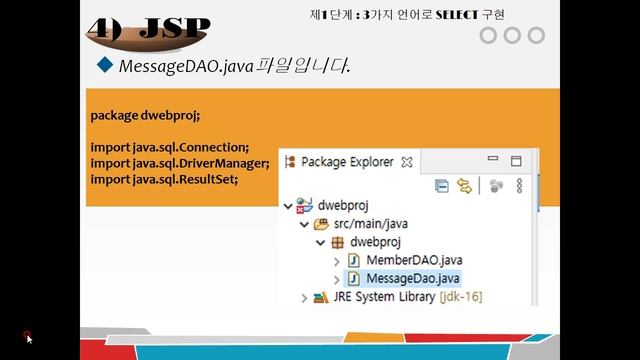
Task: Click the blue diamond bullet
Action: tap(105, 64)
